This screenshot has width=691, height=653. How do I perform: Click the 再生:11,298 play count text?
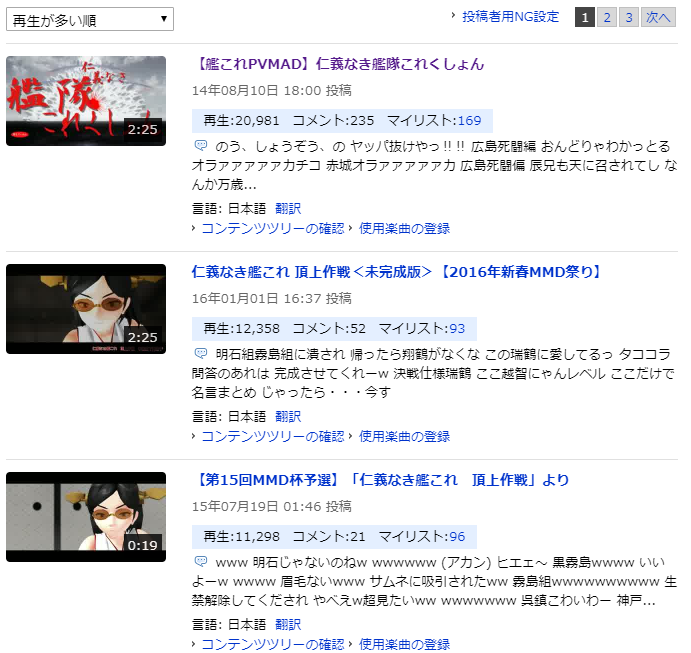[241, 537]
